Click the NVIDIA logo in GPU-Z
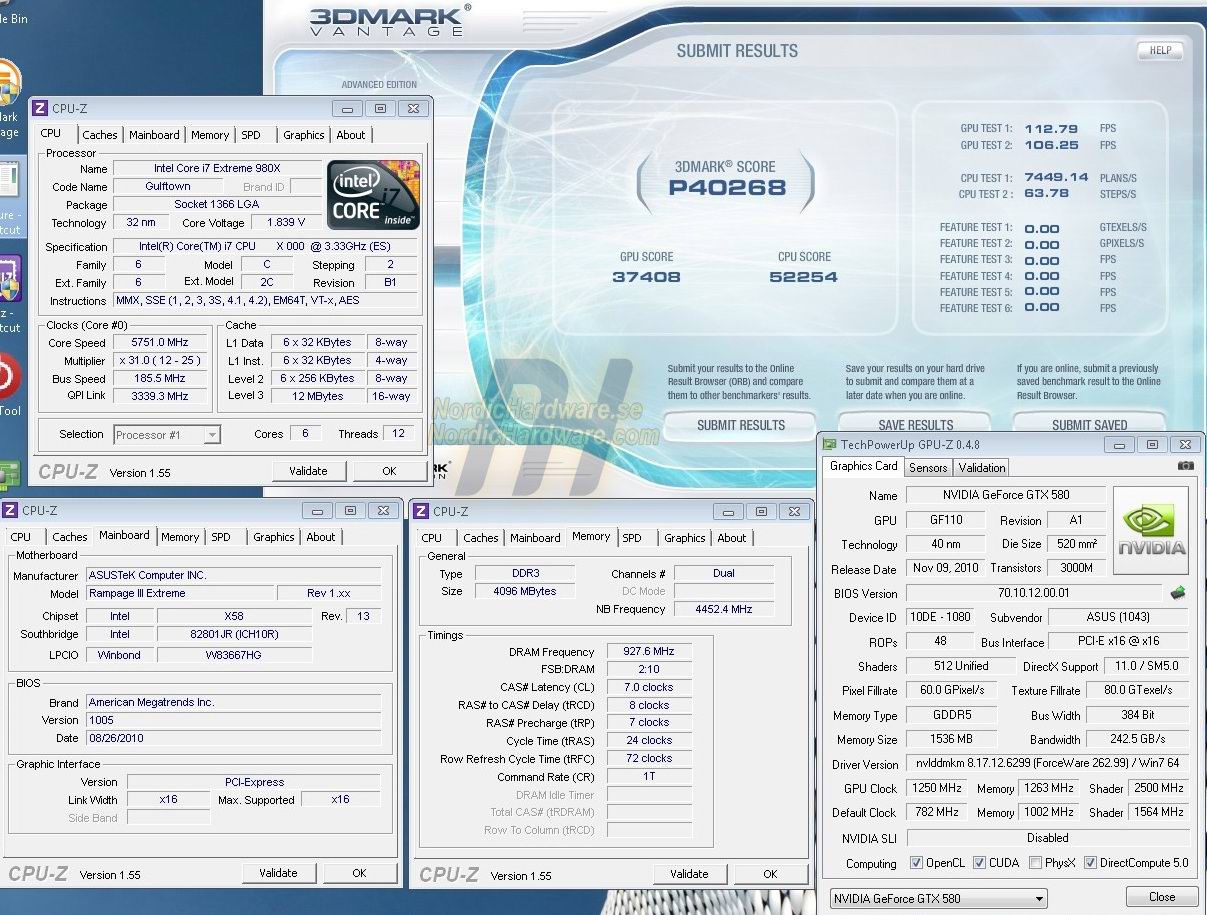The width and height of the screenshot is (1207, 915). tap(1151, 529)
